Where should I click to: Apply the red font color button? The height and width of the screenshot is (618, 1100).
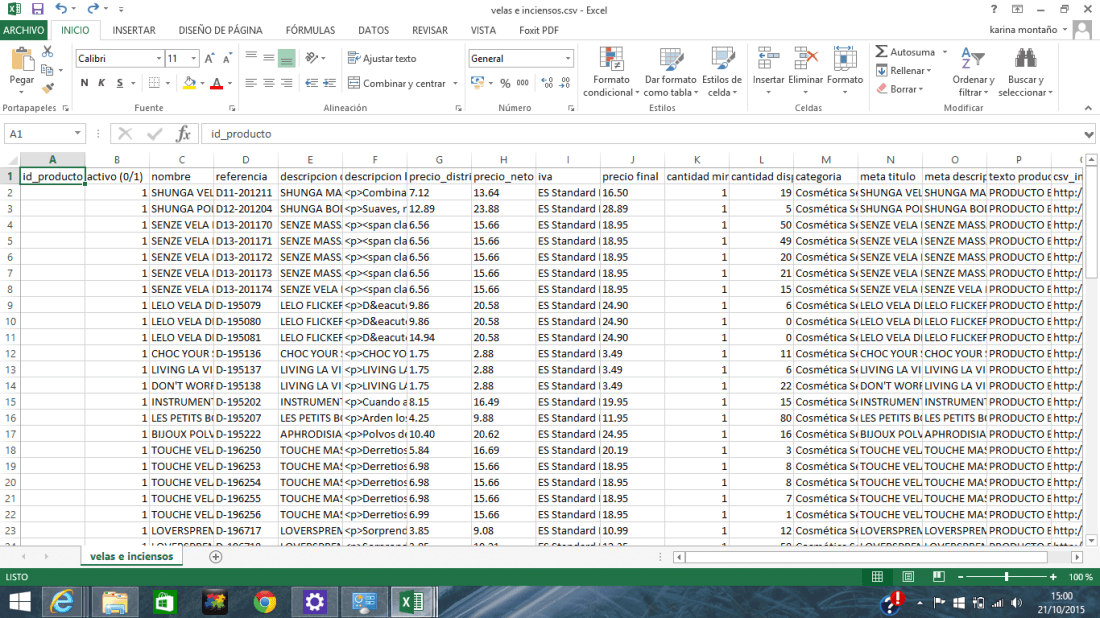tap(217, 83)
